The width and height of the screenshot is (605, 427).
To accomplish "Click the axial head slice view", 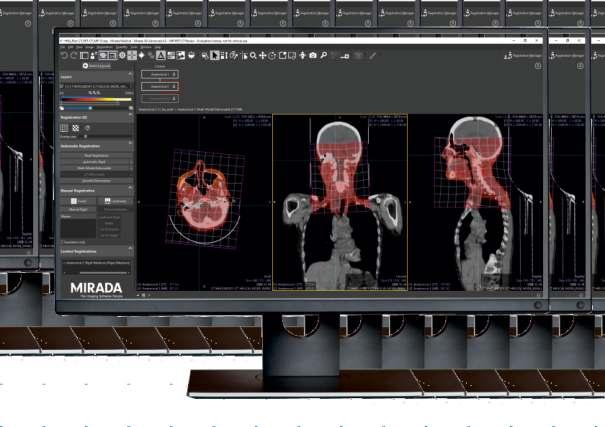I will [x=204, y=202].
